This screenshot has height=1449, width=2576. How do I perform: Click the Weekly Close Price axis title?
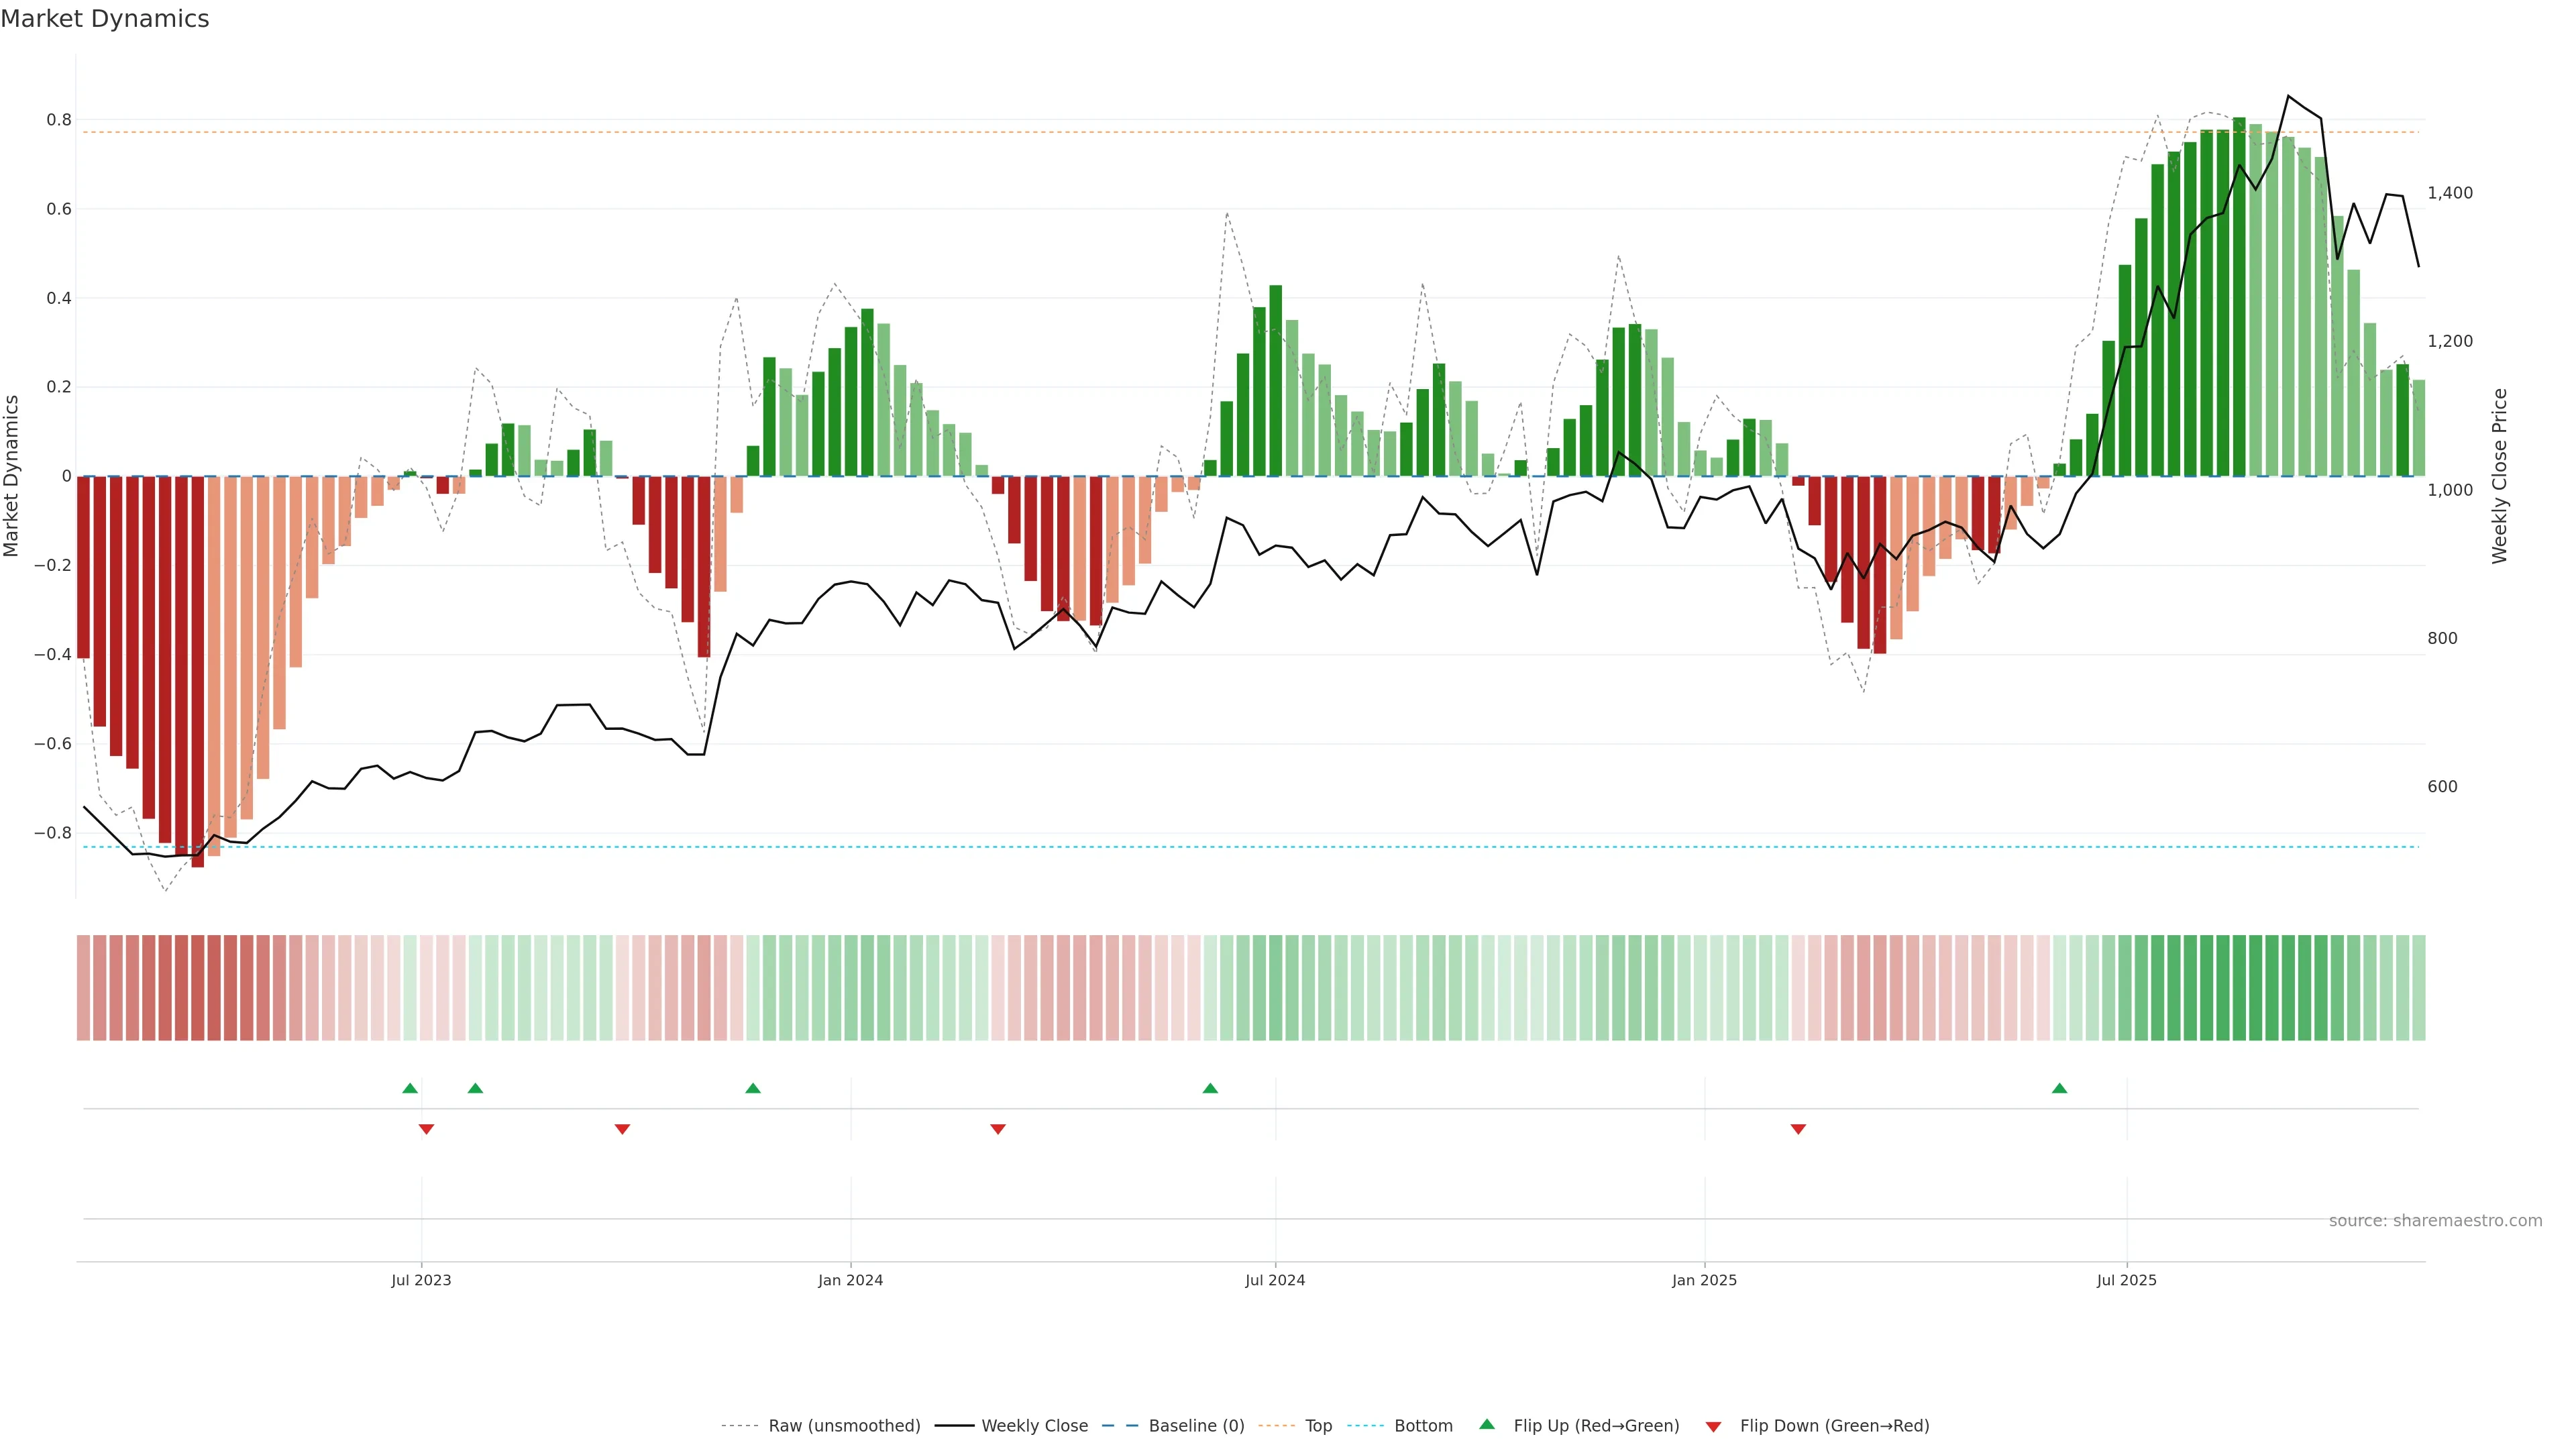pos(2499,476)
